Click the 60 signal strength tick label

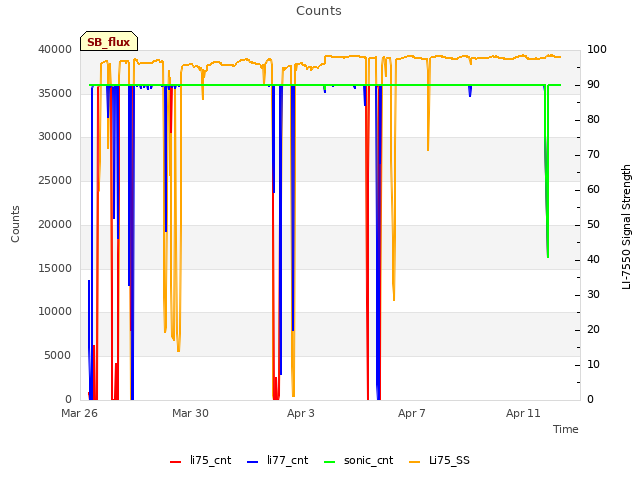pyautogui.click(x=593, y=190)
